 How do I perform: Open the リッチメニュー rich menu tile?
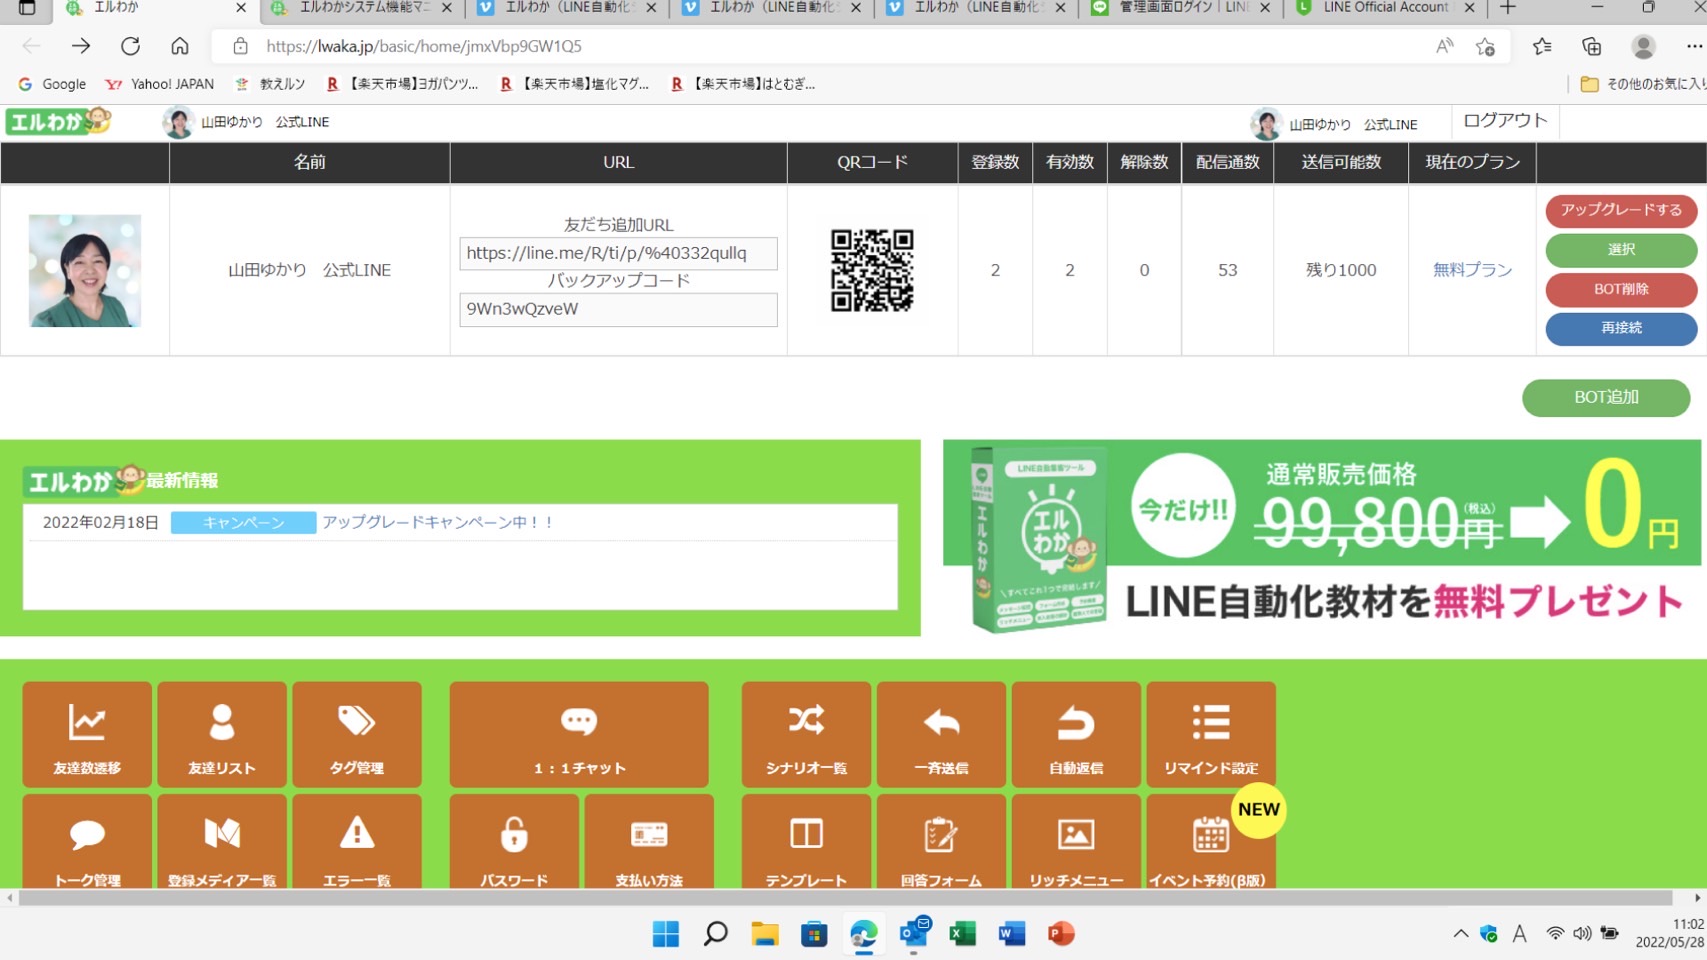(x=1076, y=841)
